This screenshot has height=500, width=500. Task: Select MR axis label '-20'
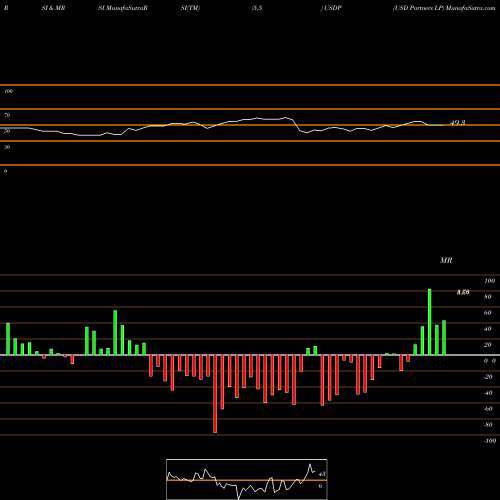[488, 377]
